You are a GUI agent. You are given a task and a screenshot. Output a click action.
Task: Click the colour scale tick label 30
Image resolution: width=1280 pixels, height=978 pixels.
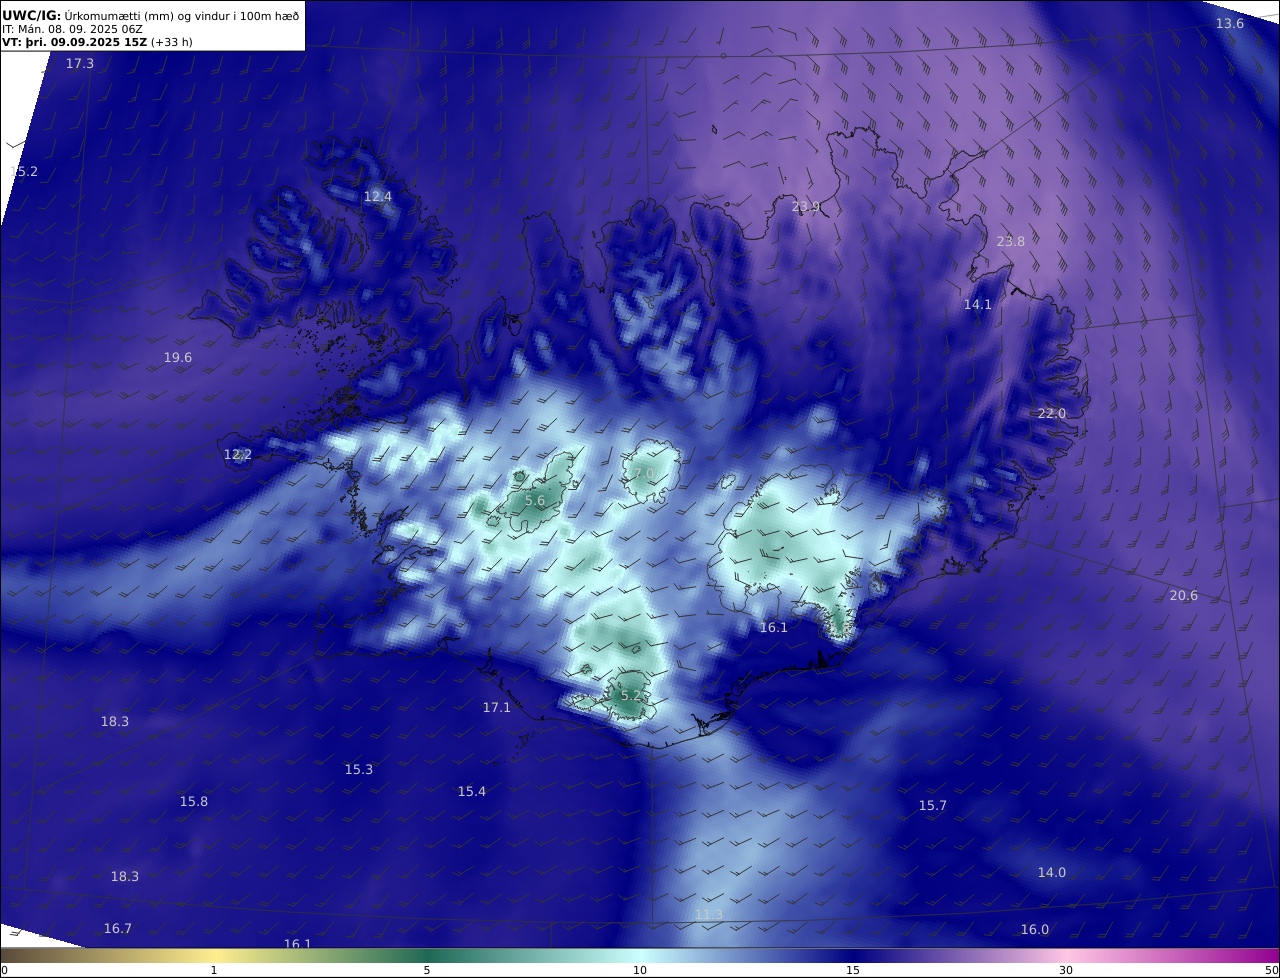[x=1066, y=970]
